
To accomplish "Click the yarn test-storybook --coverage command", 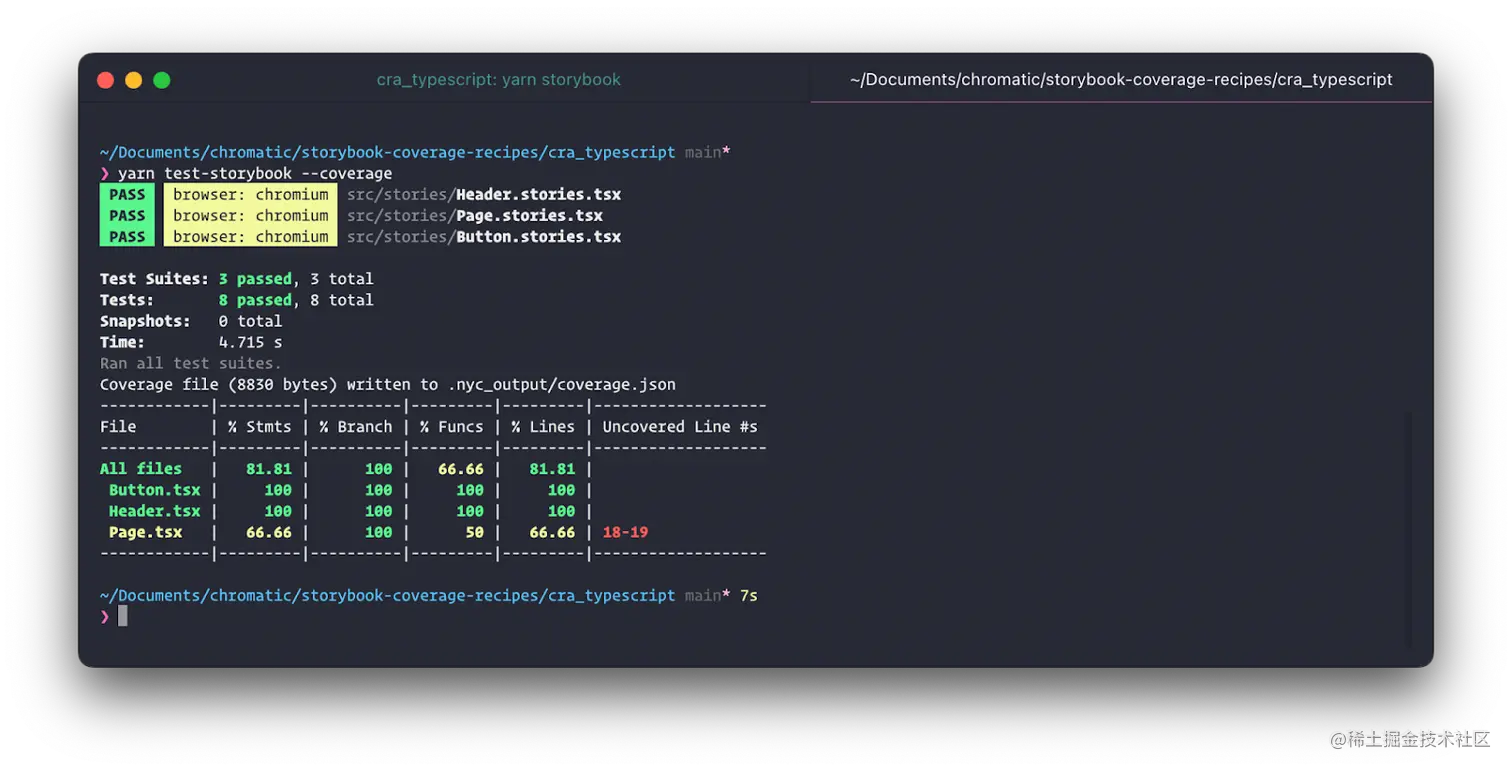I will 255,174.
